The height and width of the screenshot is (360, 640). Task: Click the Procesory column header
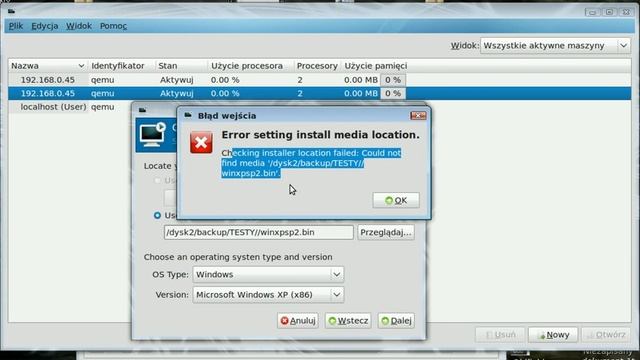pos(317,66)
